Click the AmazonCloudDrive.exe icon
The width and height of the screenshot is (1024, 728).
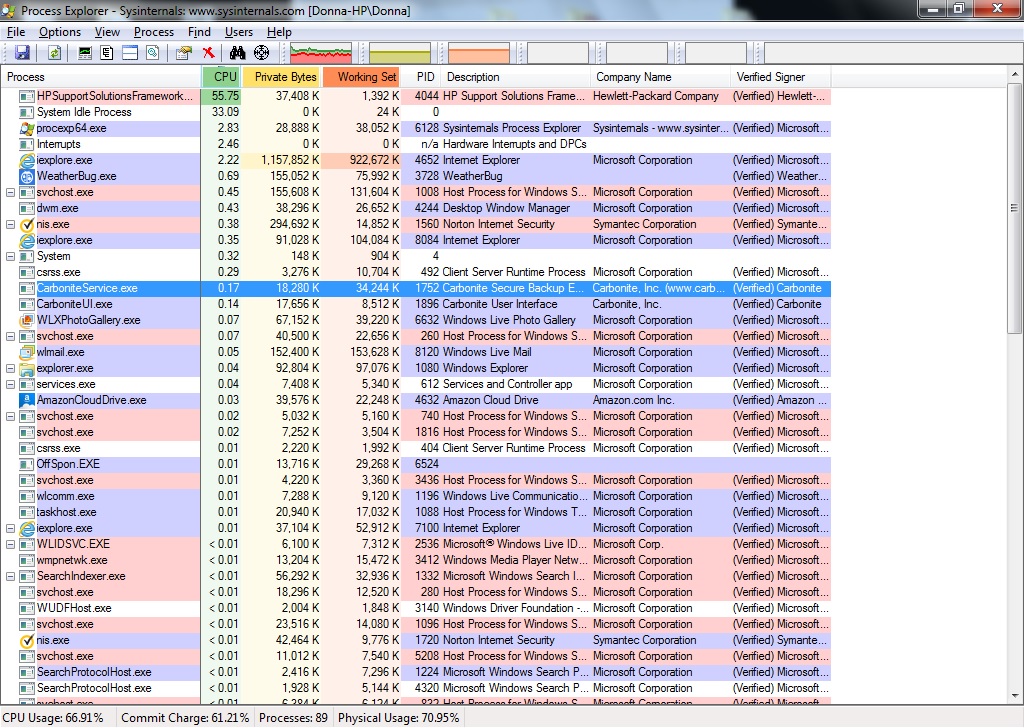click(27, 400)
